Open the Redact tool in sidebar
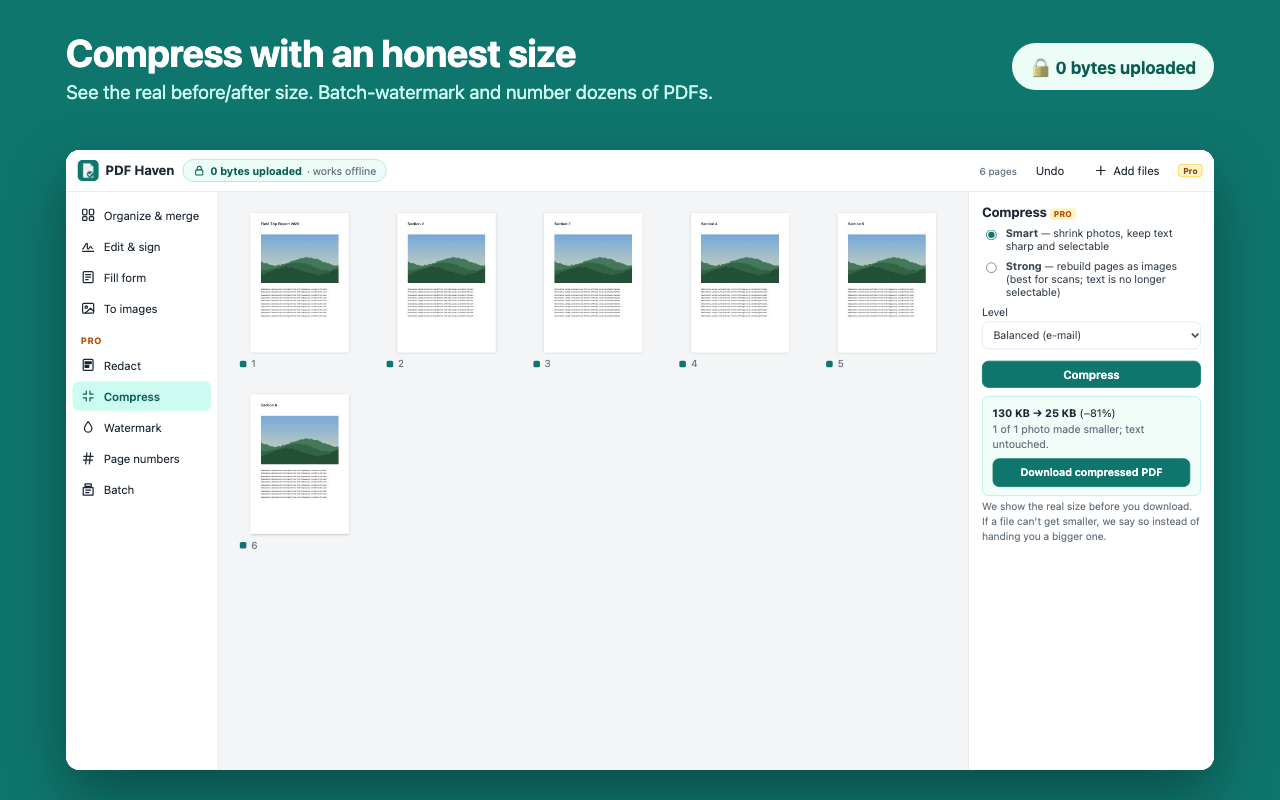 (142, 366)
